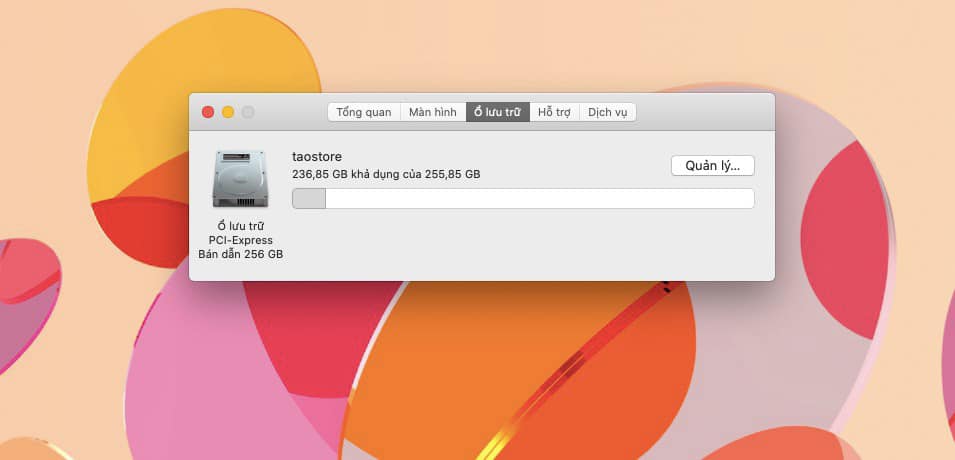Click the hard drive icon
The width and height of the screenshot is (955, 460).
point(240,178)
